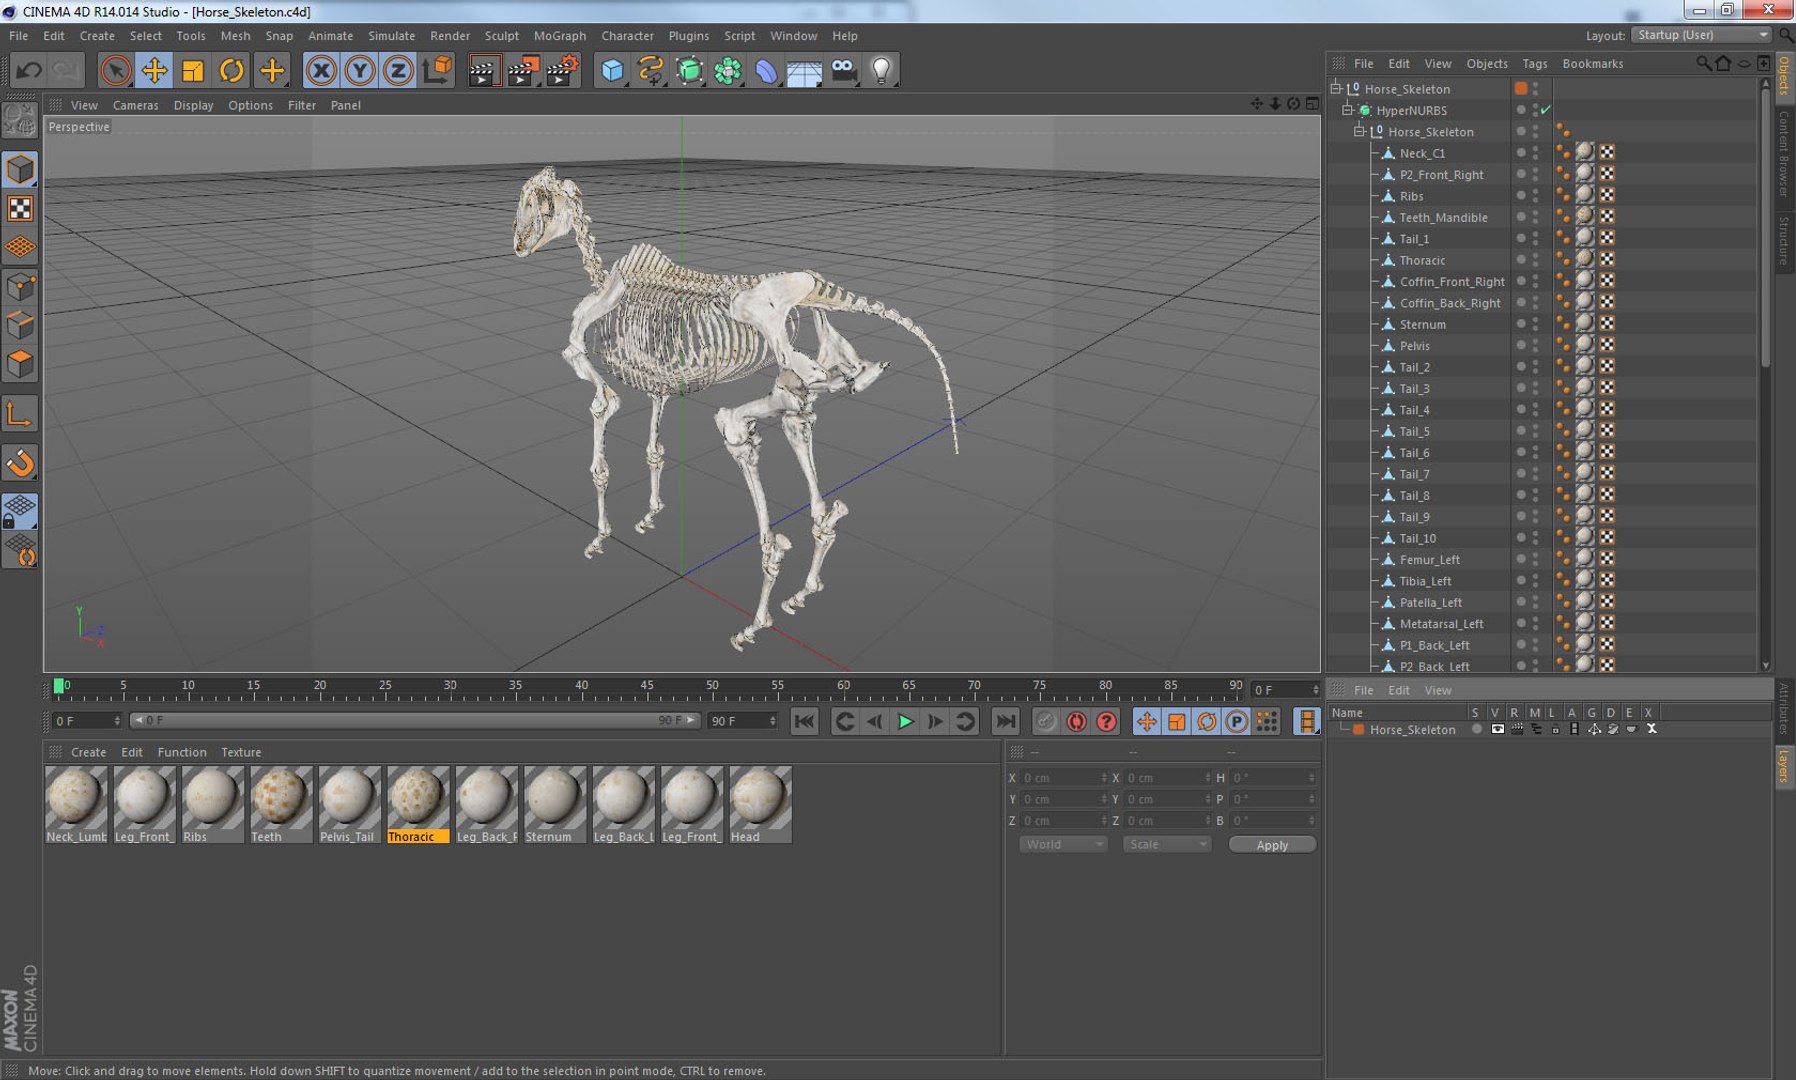
Task: Render active view icon
Action: coord(484,70)
